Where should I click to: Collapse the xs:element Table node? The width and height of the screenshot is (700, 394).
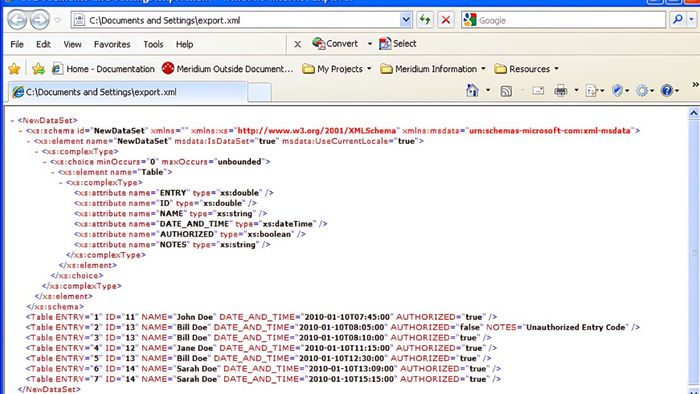pyautogui.click(x=53, y=172)
